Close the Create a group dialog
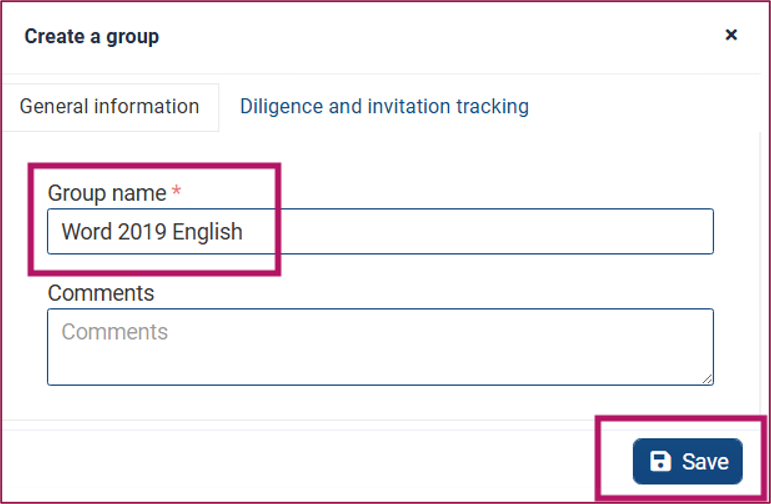Viewport: 771px width, 504px height. point(731,35)
